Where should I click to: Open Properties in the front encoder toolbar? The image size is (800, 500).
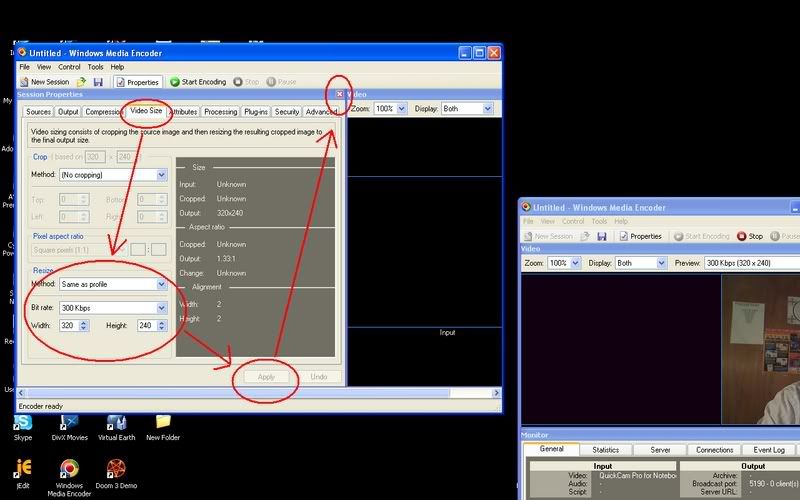(137, 82)
